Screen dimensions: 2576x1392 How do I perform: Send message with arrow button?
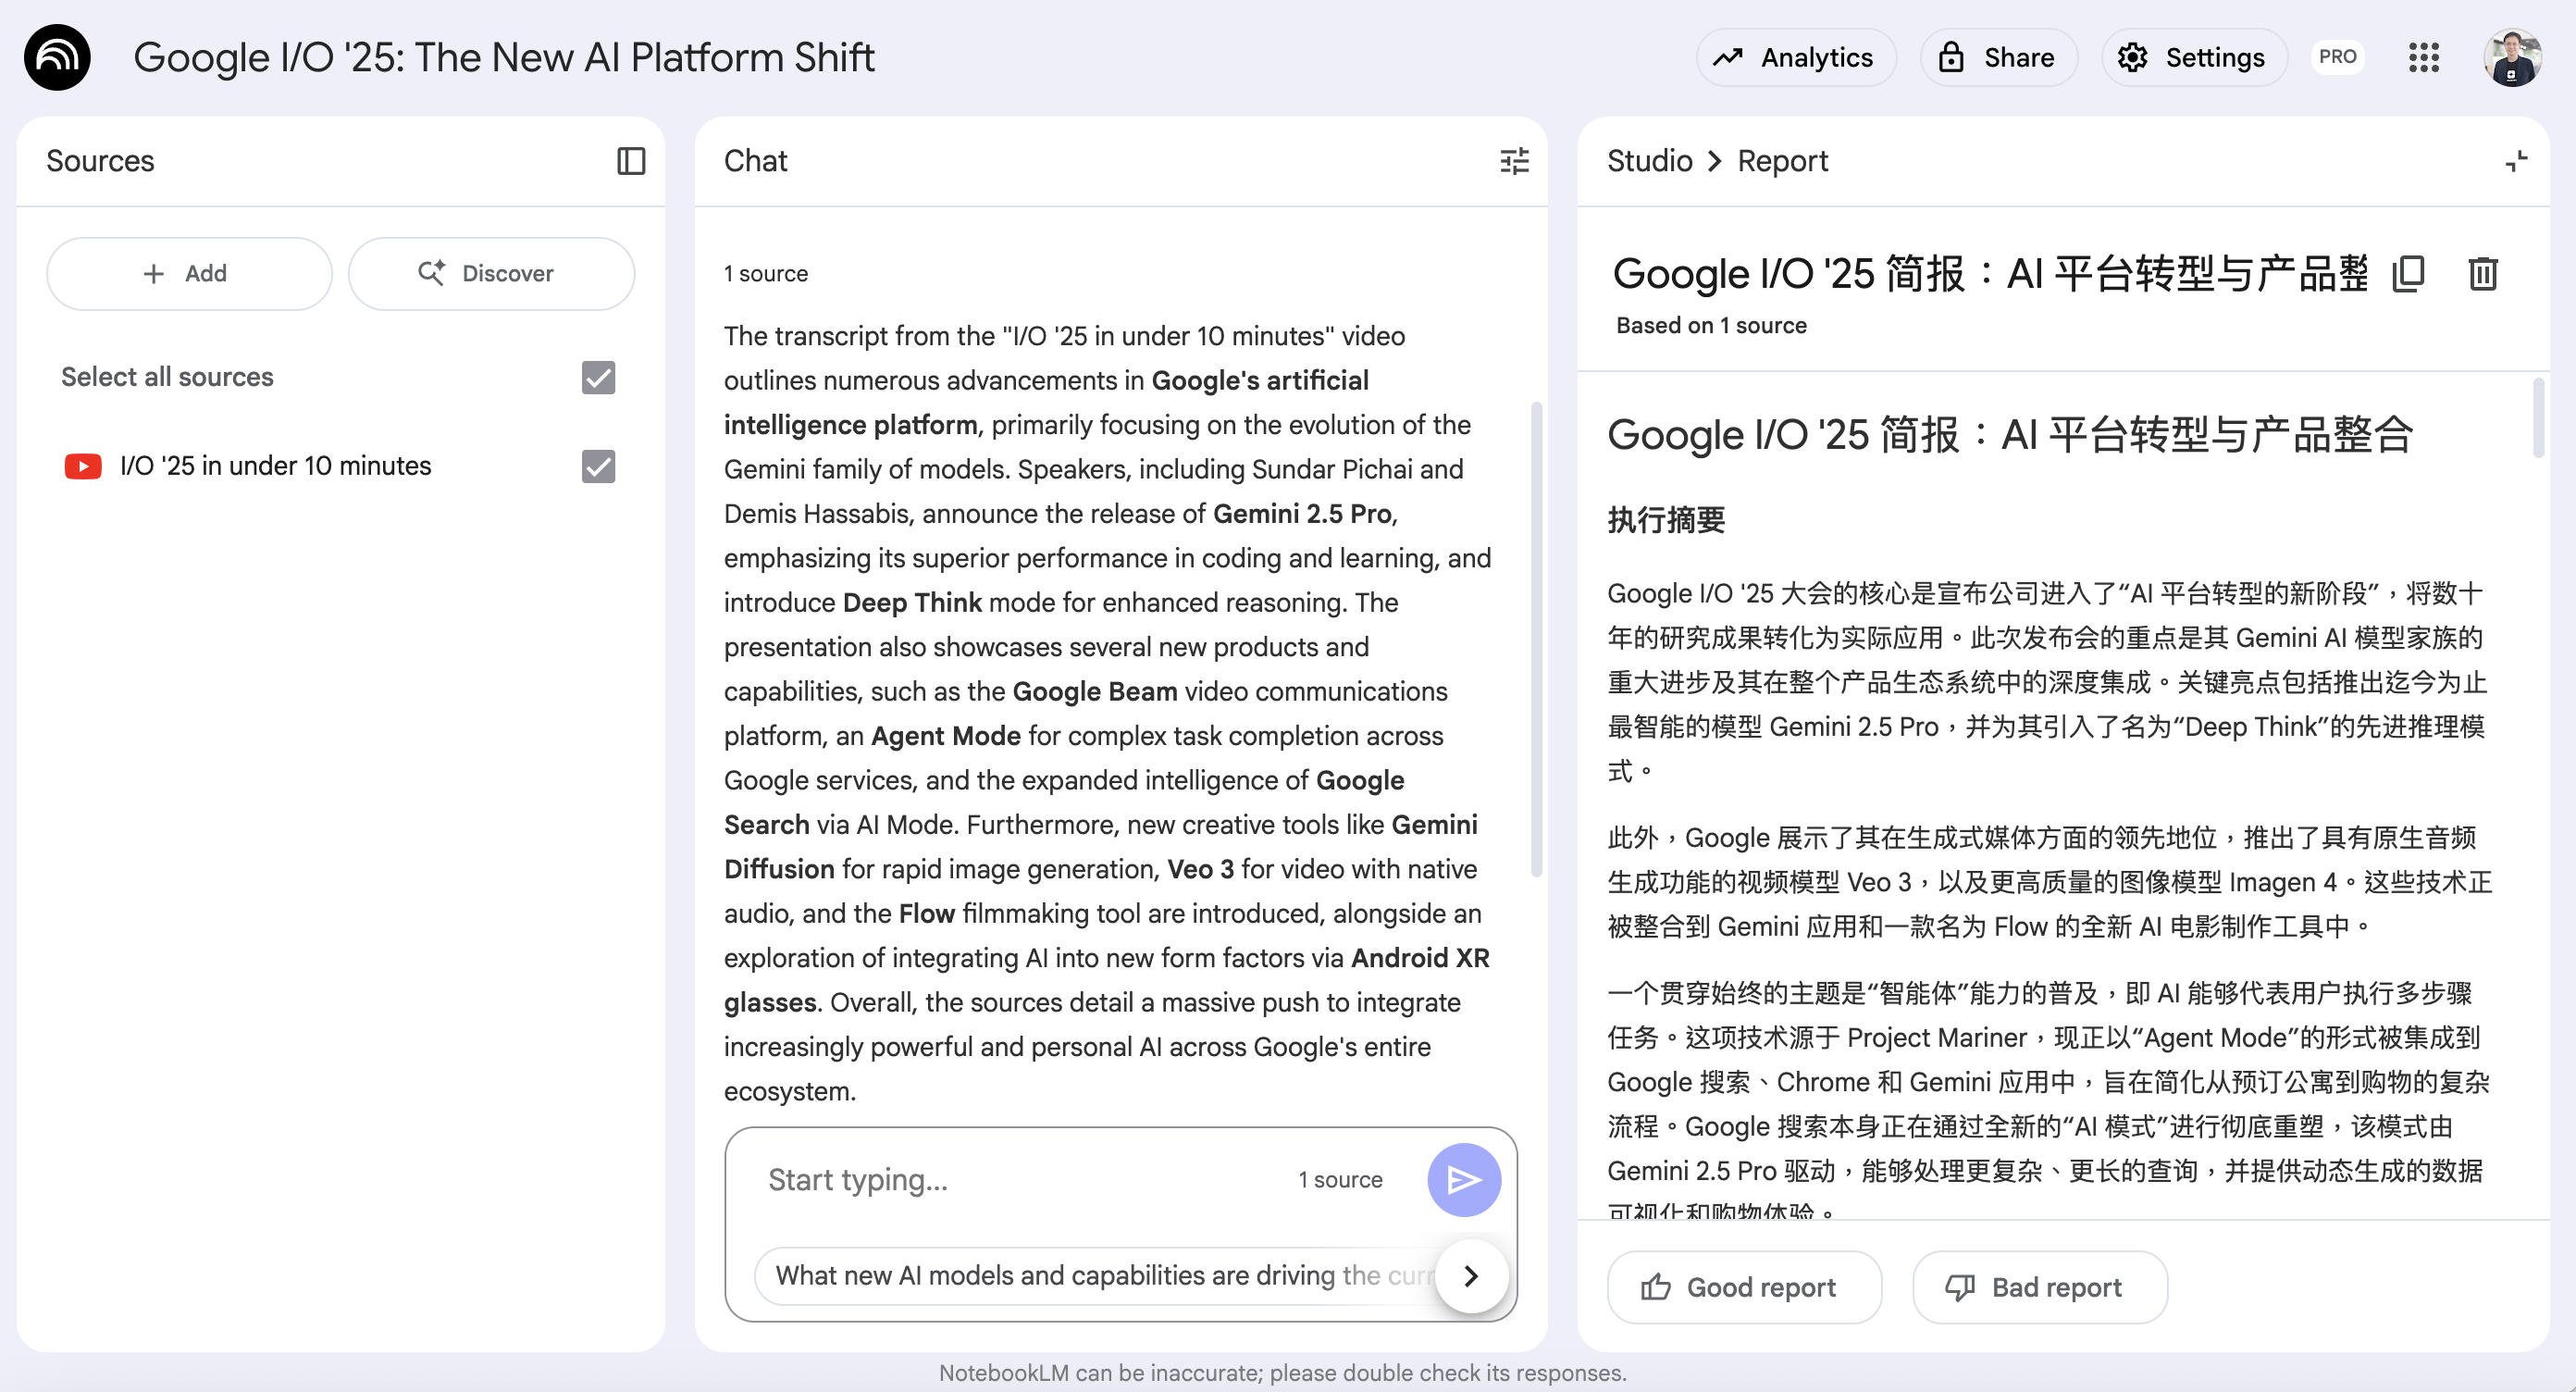1463,1179
